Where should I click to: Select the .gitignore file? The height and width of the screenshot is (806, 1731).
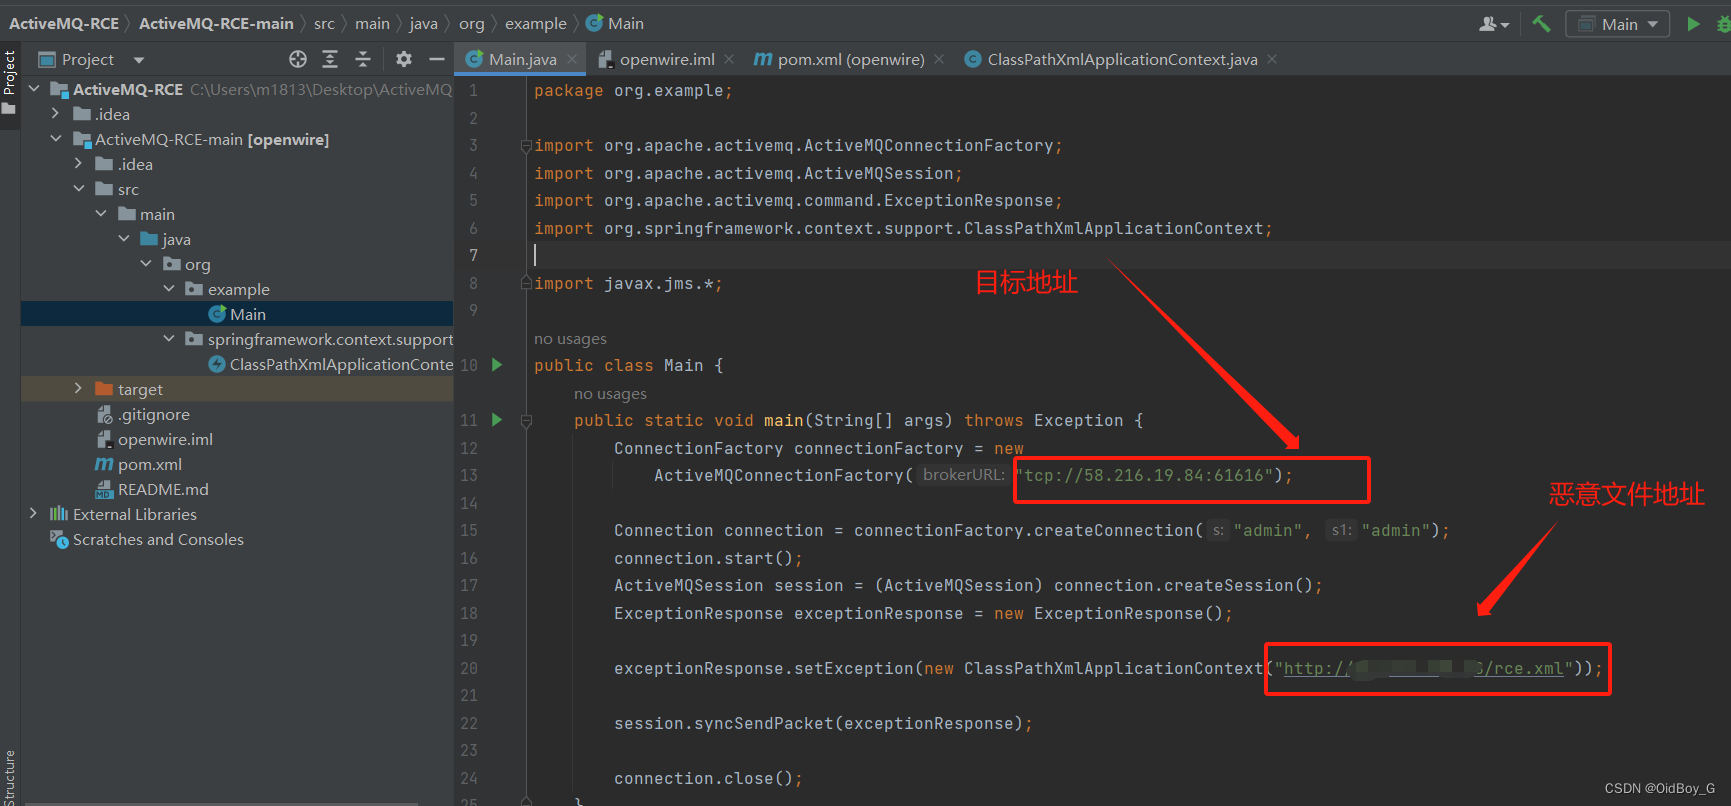pyautogui.click(x=142, y=414)
